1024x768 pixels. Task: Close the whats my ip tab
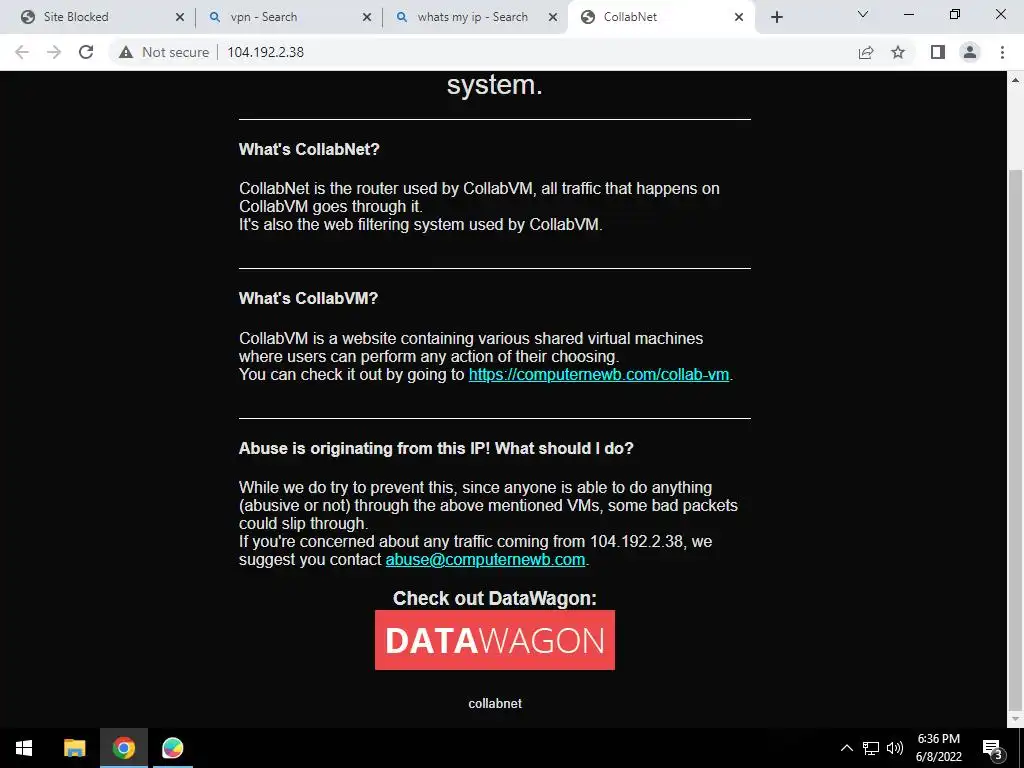point(553,17)
